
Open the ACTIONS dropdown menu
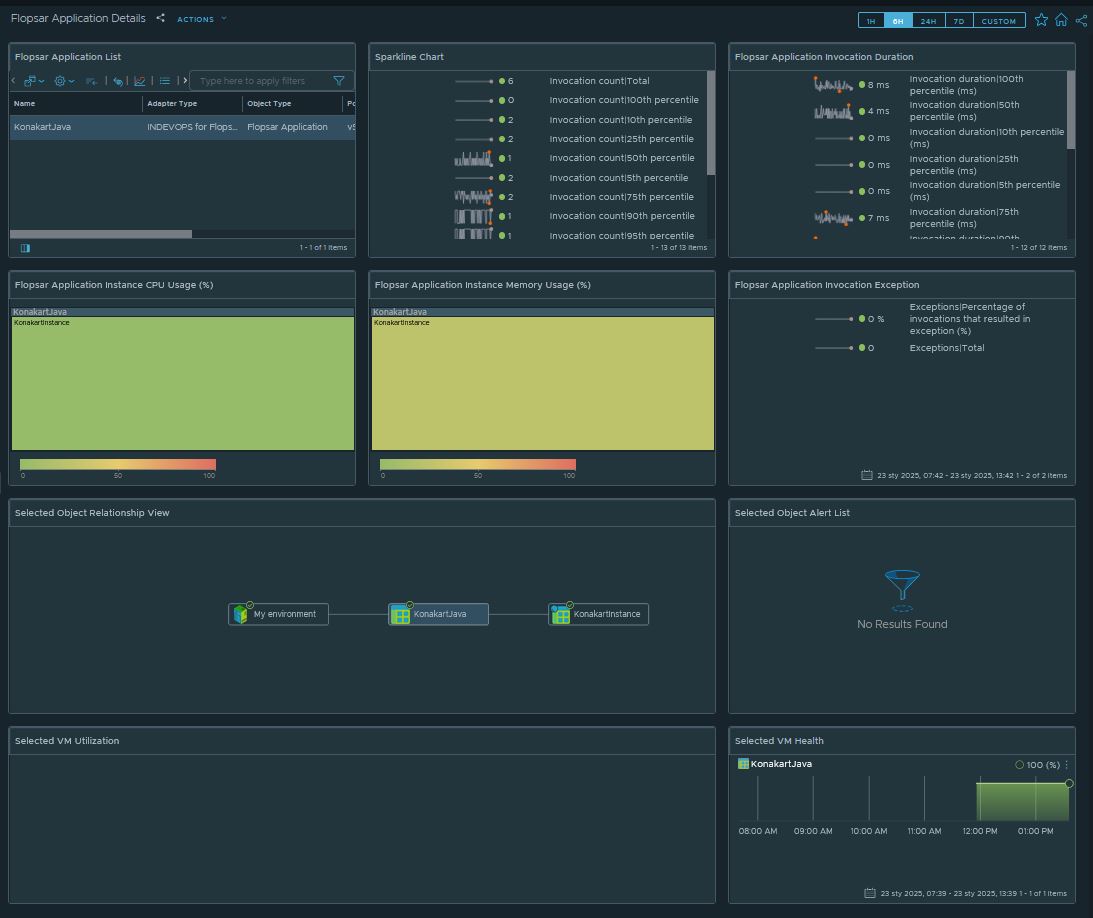[201, 19]
